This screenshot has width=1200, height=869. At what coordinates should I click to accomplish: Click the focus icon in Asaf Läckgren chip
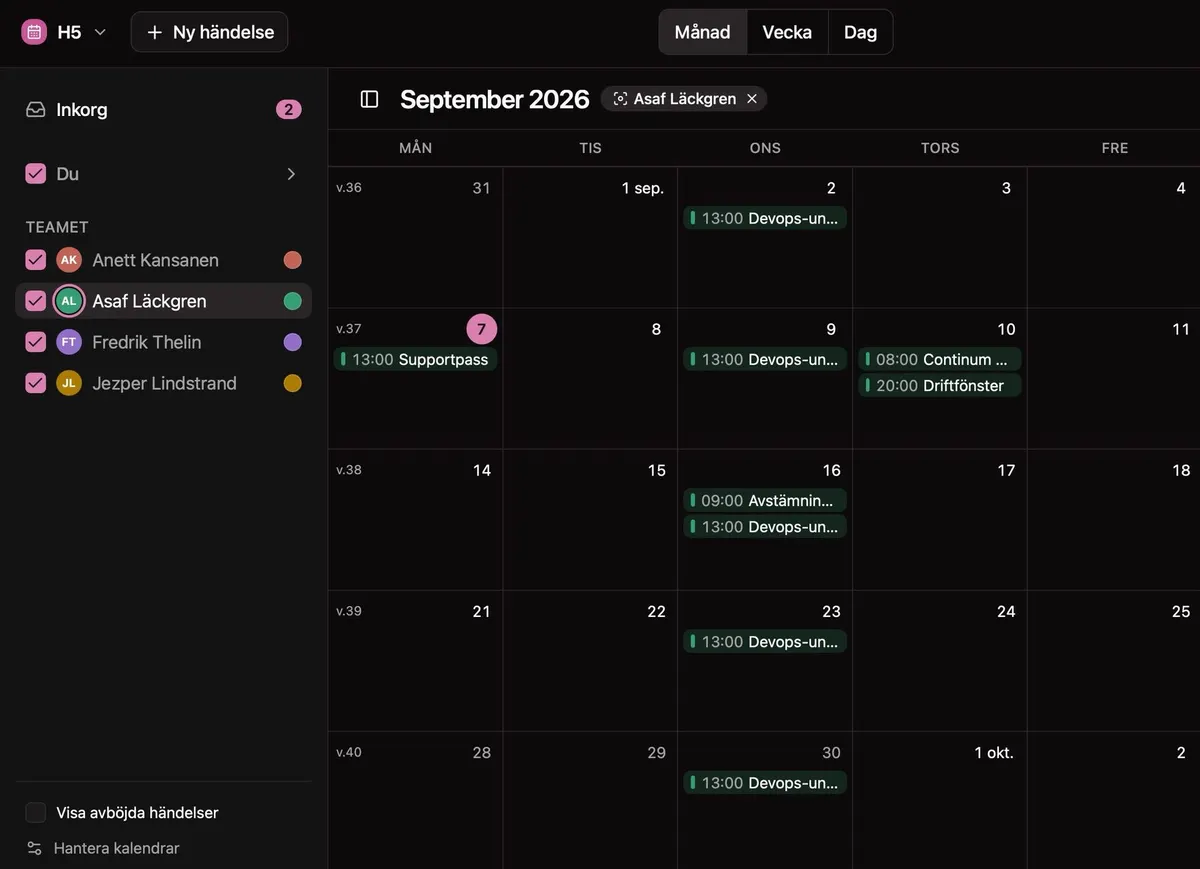click(x=620, y=99)
